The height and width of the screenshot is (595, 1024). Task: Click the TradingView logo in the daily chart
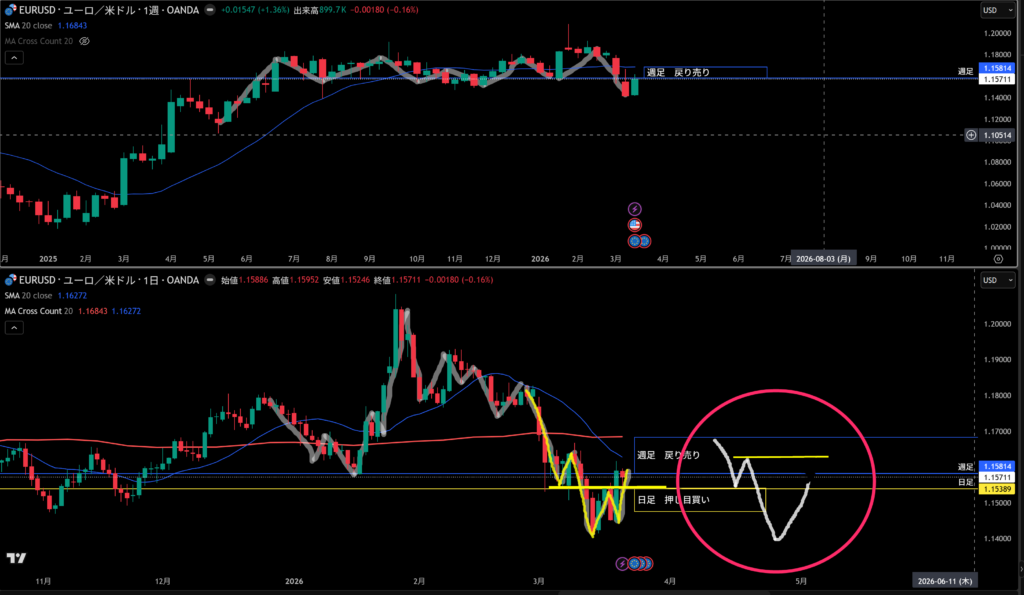coord(16,558)
